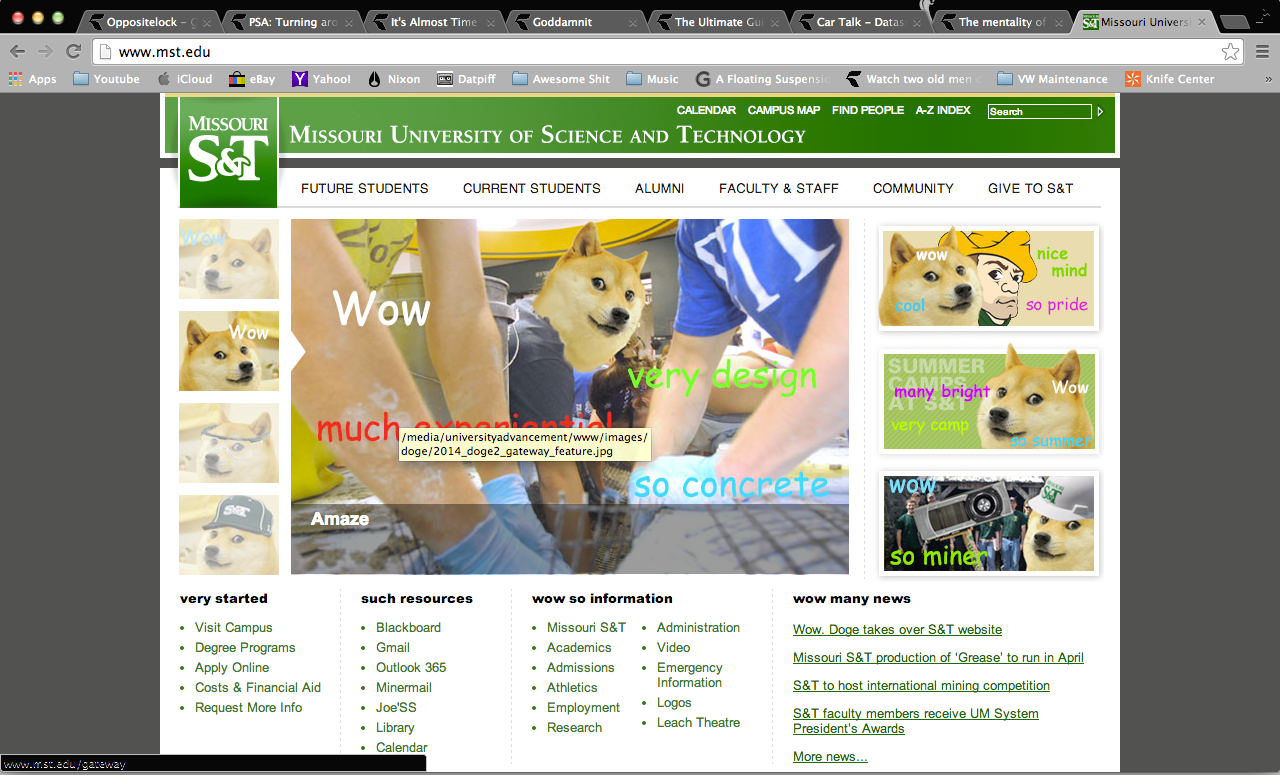Open the Music bookmark folder
The height and width of the screenshot is (775, 1280).
[652, 79]
